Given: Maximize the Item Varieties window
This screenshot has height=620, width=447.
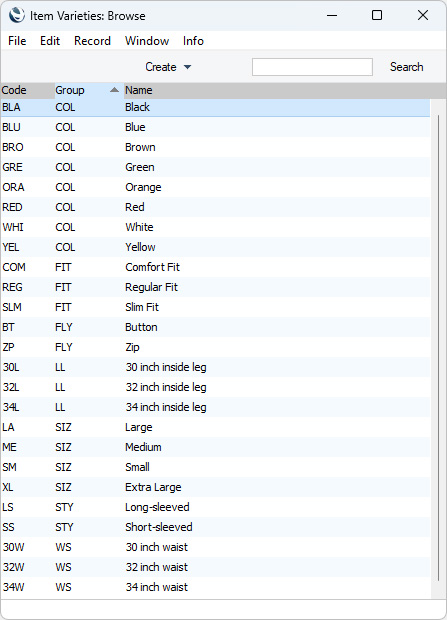Looking at the screenshot, I should coord(377,15).
